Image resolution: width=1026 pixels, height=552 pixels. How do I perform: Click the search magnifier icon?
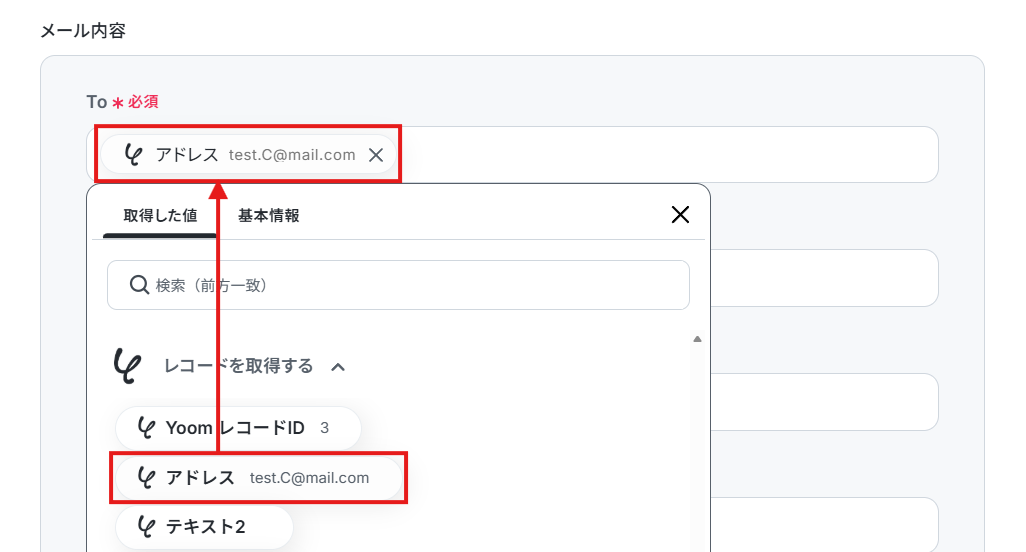139,285
